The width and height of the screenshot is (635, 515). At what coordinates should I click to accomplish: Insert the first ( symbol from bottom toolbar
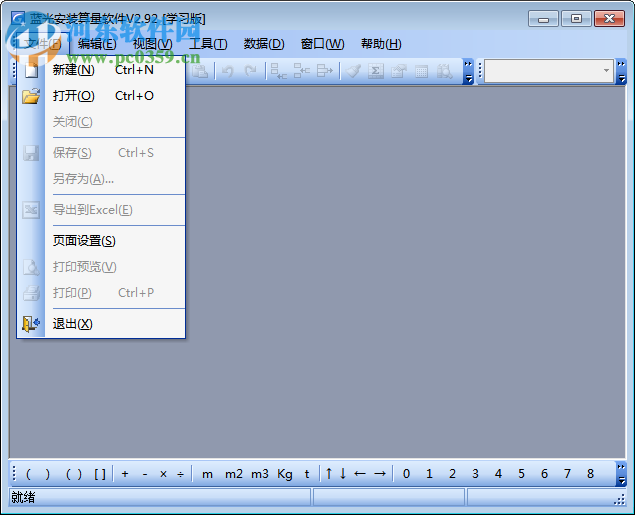28,474
